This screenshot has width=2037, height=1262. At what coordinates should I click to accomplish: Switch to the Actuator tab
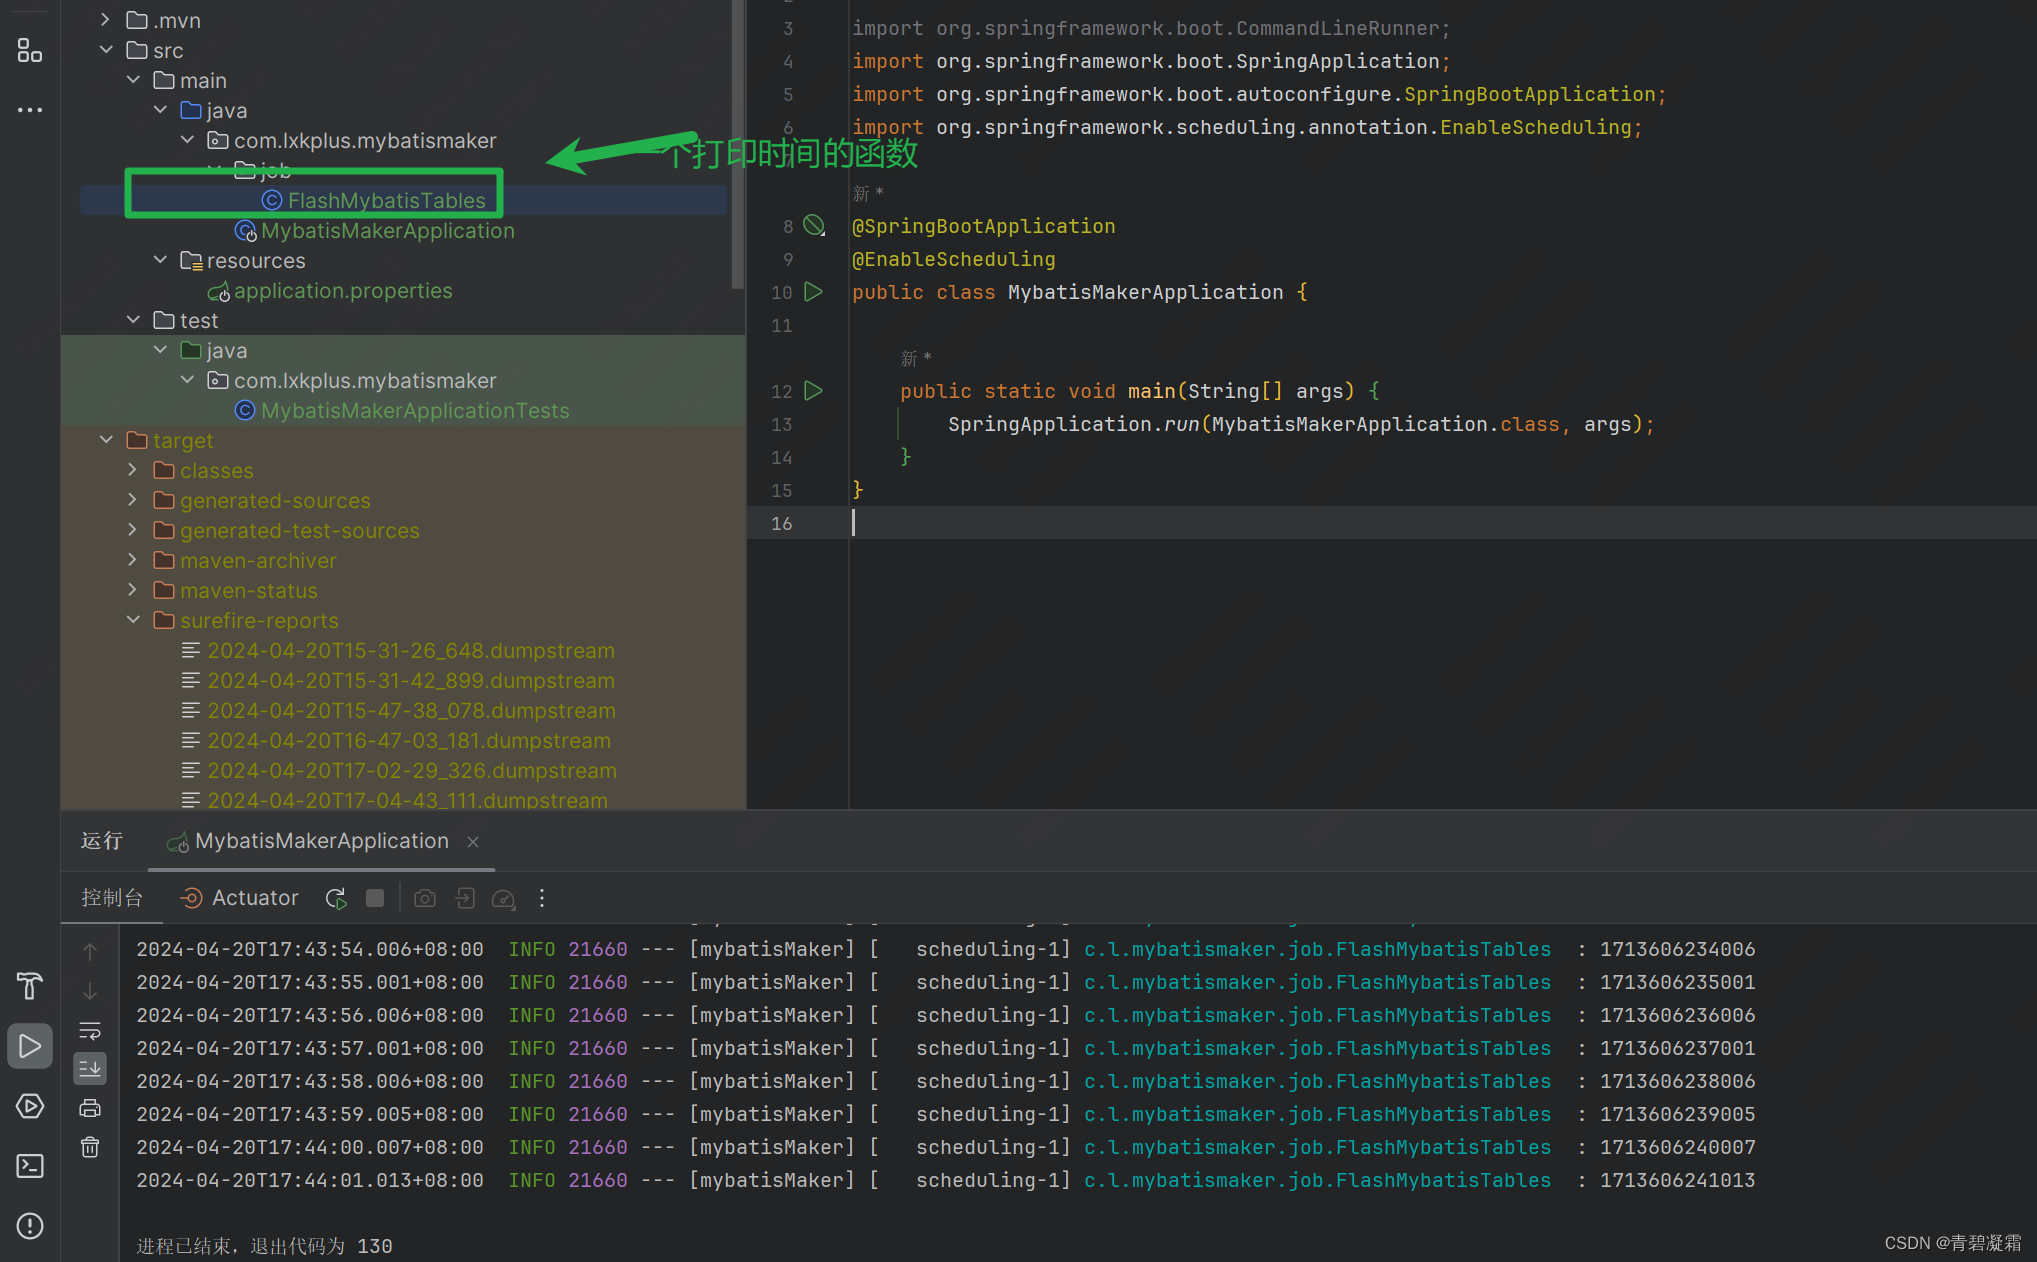click(240, 898)
